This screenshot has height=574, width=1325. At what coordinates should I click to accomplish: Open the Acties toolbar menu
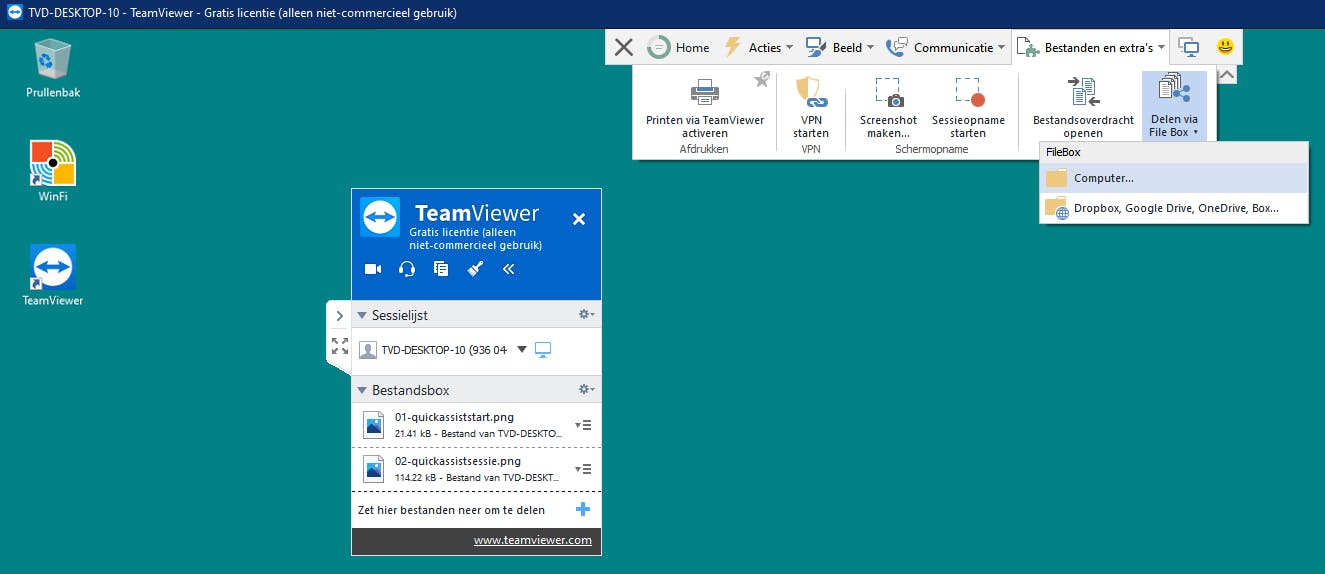coord(757,47)
